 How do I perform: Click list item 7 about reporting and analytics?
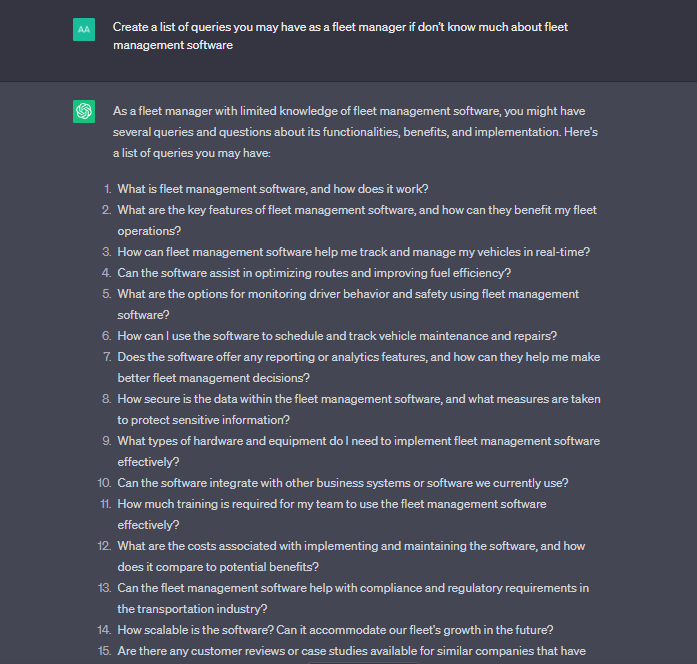359,368
